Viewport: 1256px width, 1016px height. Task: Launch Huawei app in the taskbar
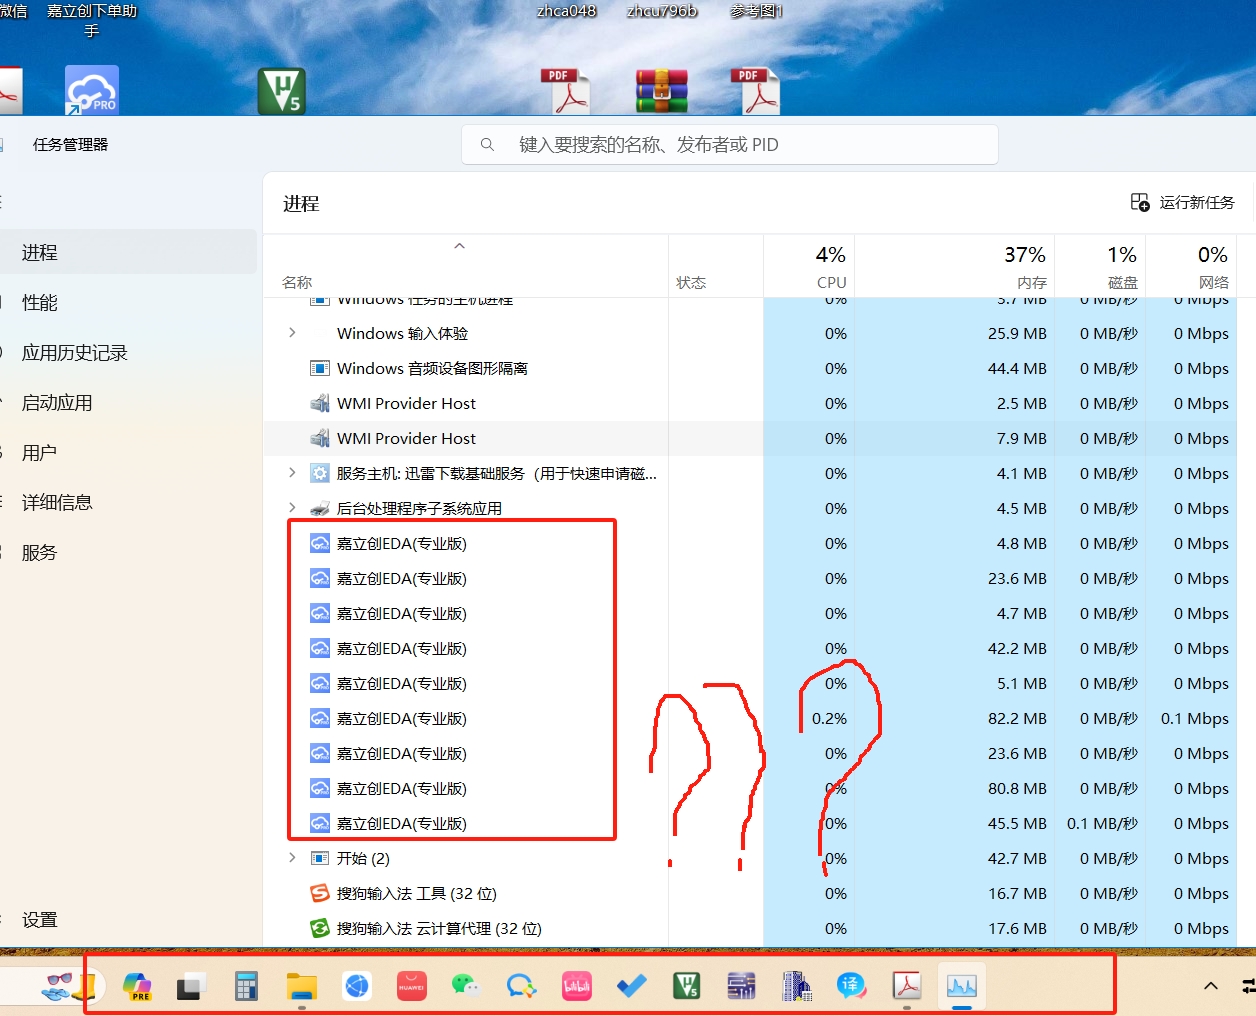[x=412, y=987]
